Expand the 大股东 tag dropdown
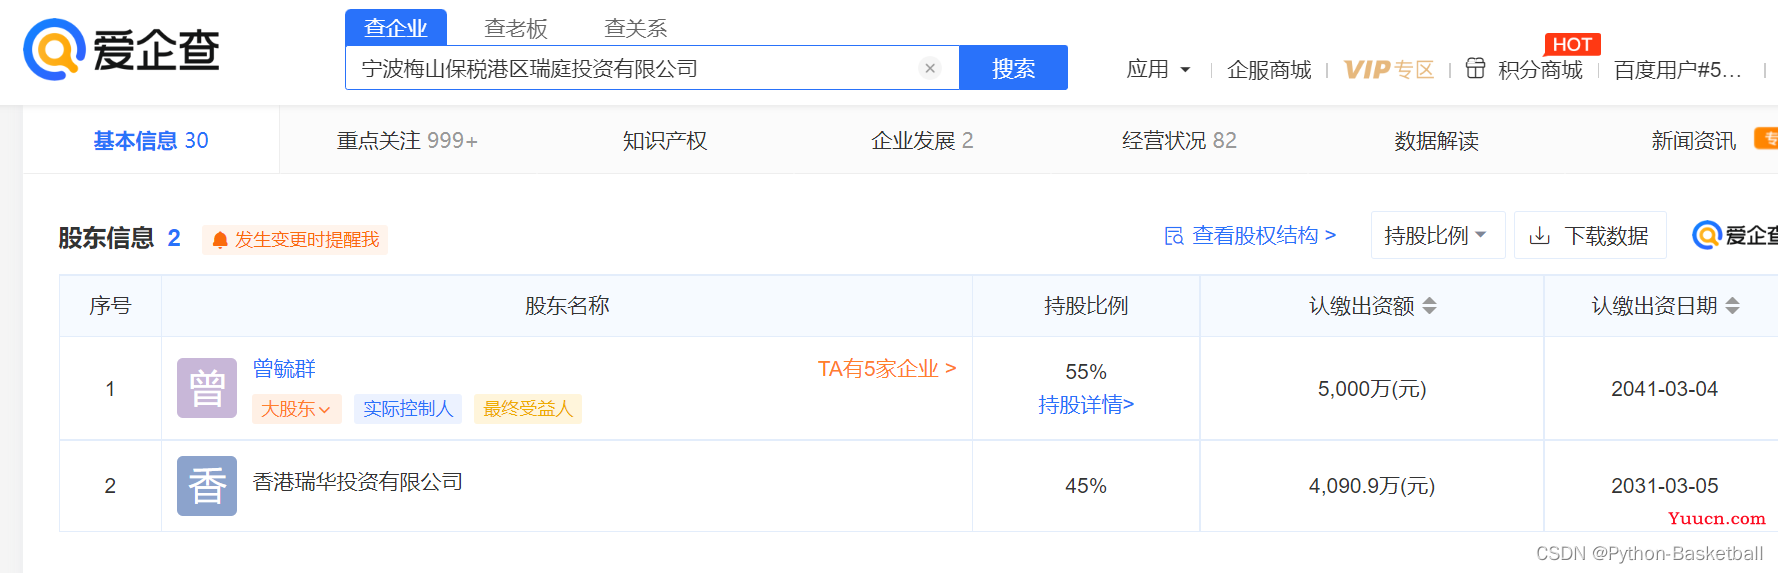 (296, 409)
